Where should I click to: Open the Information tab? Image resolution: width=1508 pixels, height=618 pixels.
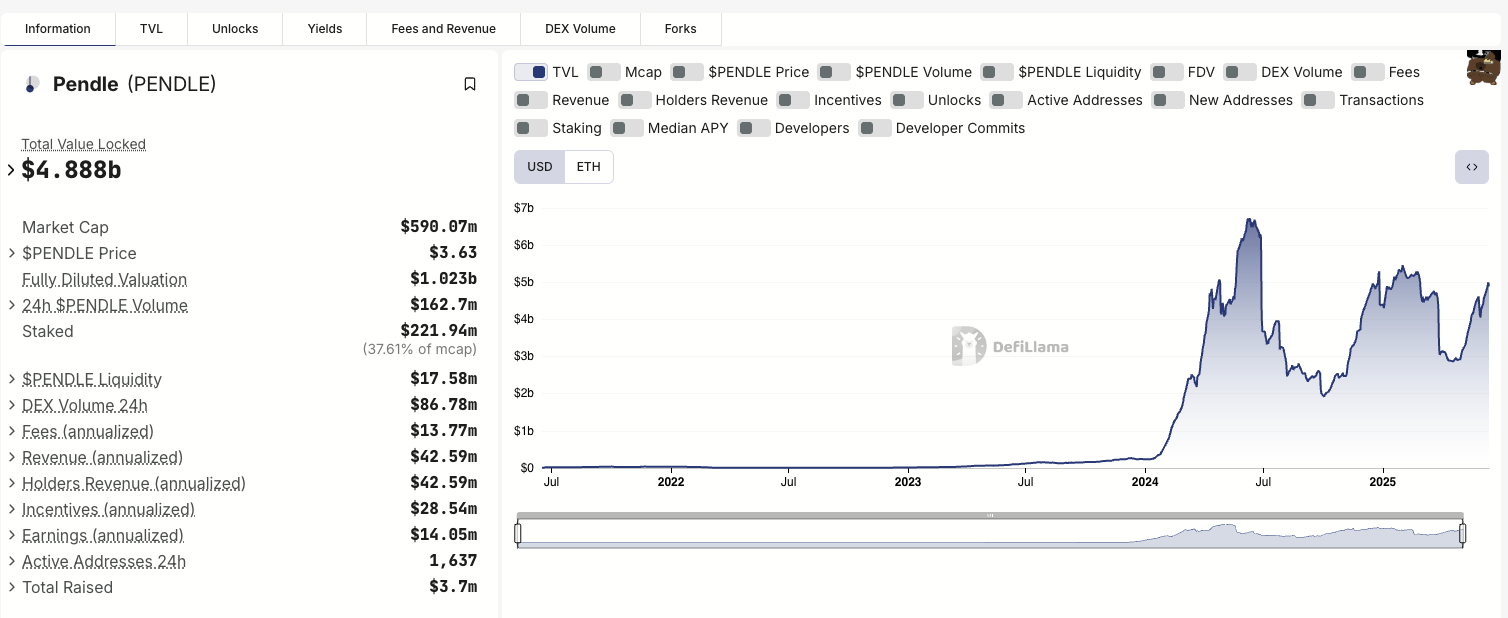58,29
